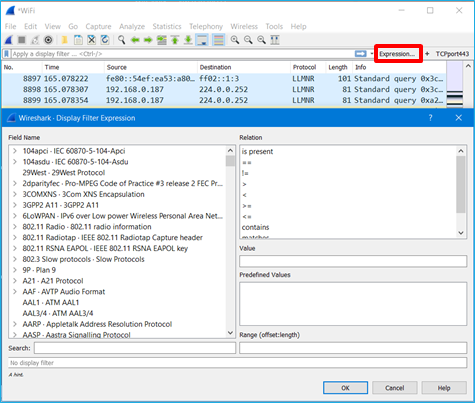Expand 6LoWPAN protocol node
Image resolution: width=475 pixels, height=403 pixels.
[15, 216]
